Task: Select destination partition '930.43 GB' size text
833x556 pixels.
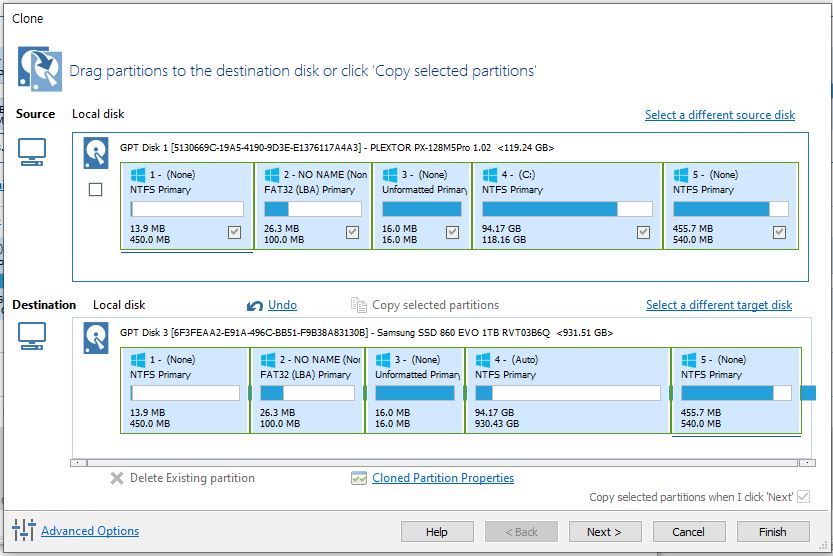Action: [x=497, y=424]
